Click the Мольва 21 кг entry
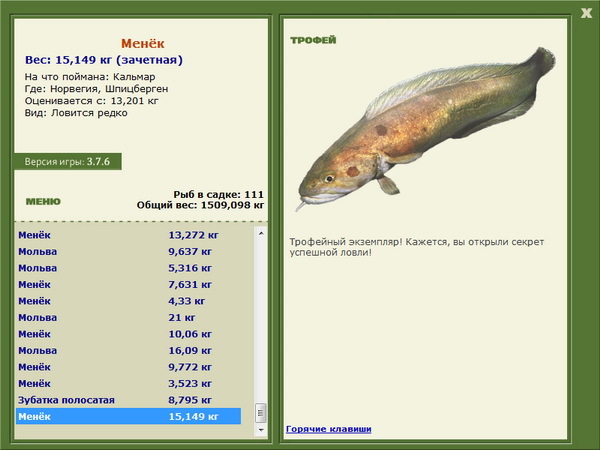The width and height of the screenshot is (600, 450). click(x=128, y=317)
